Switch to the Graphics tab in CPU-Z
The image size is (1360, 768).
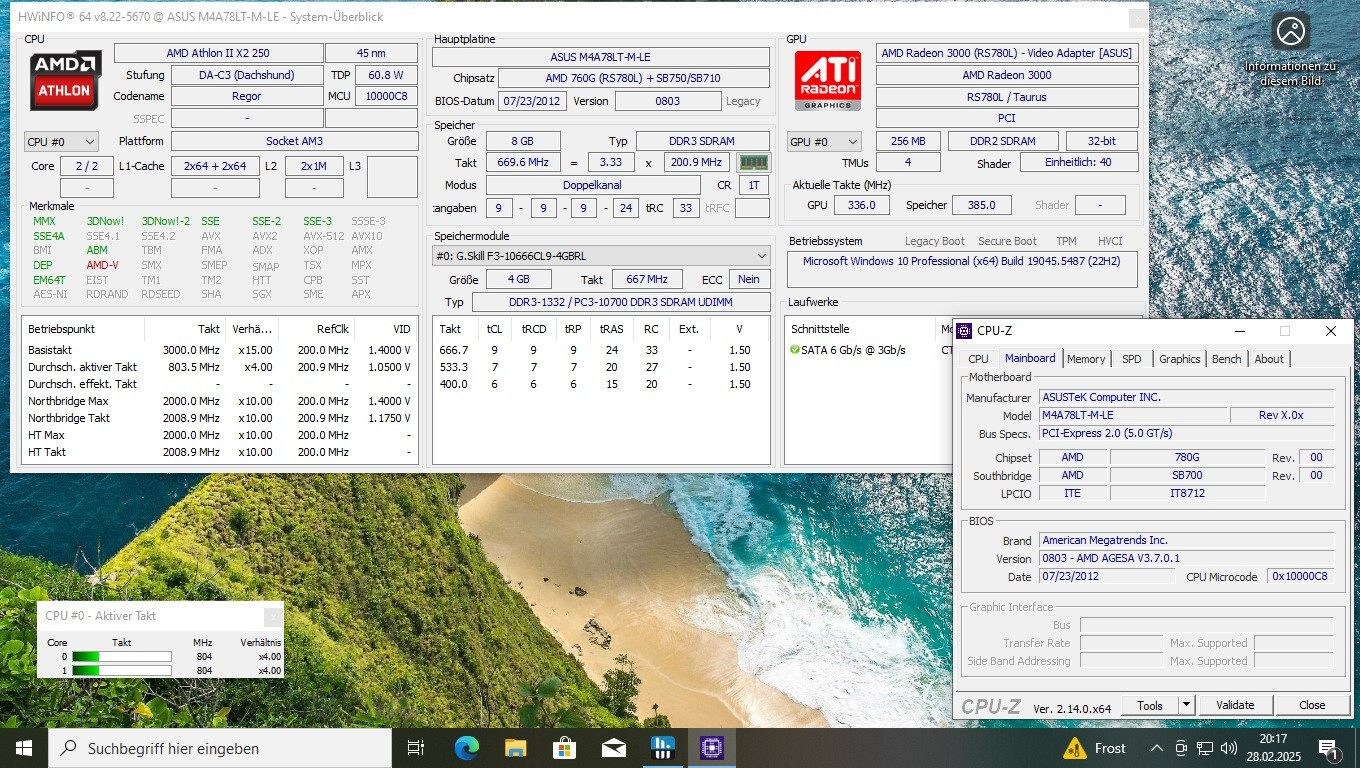1179,359
